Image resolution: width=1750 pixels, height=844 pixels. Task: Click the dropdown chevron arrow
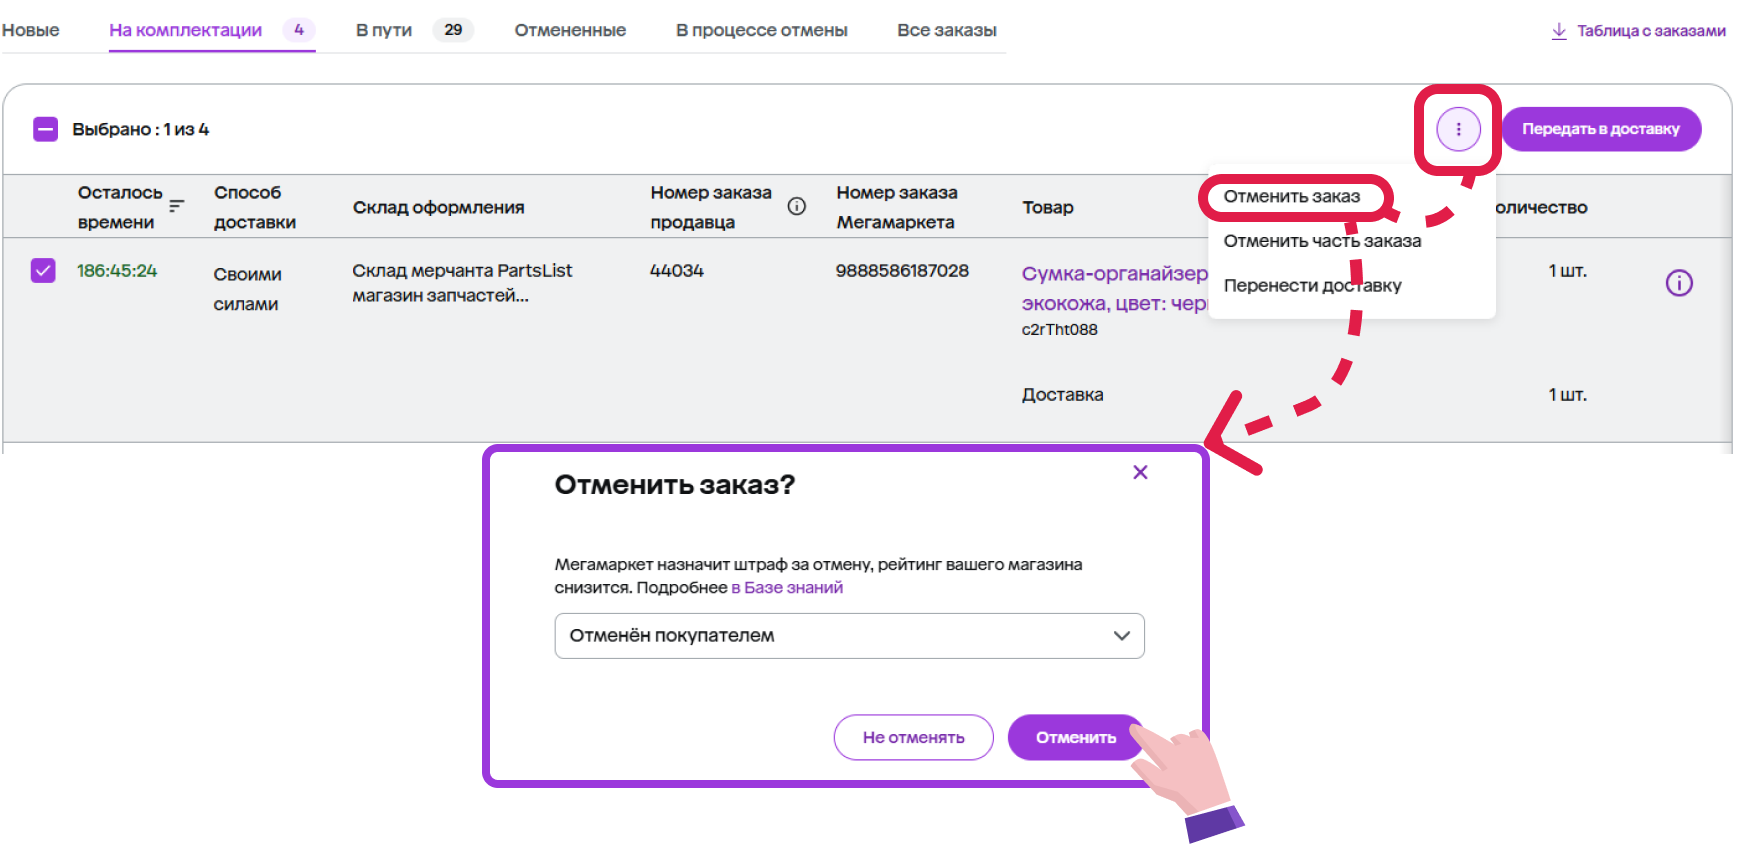[x=1122, y=636]
